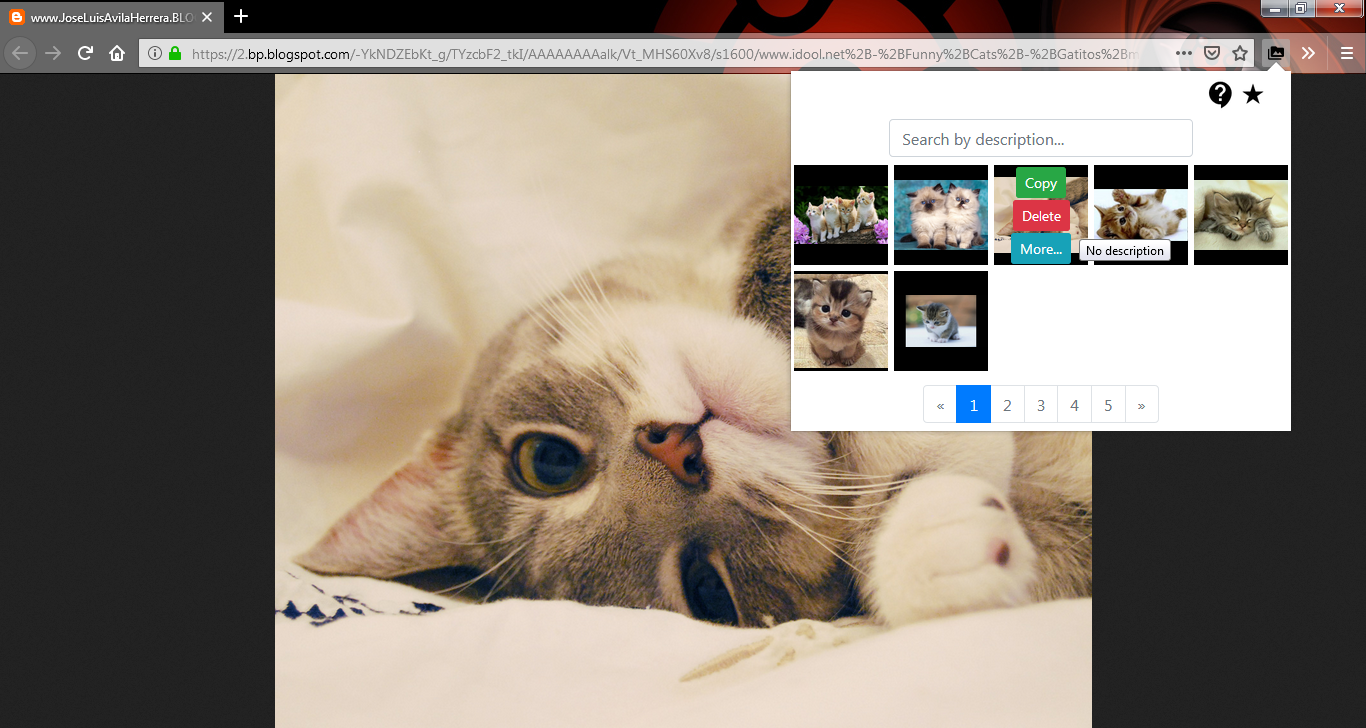Click the red Delete button
The height and width of the screenshot is (728, 1366).
(x=1041, y=216)
